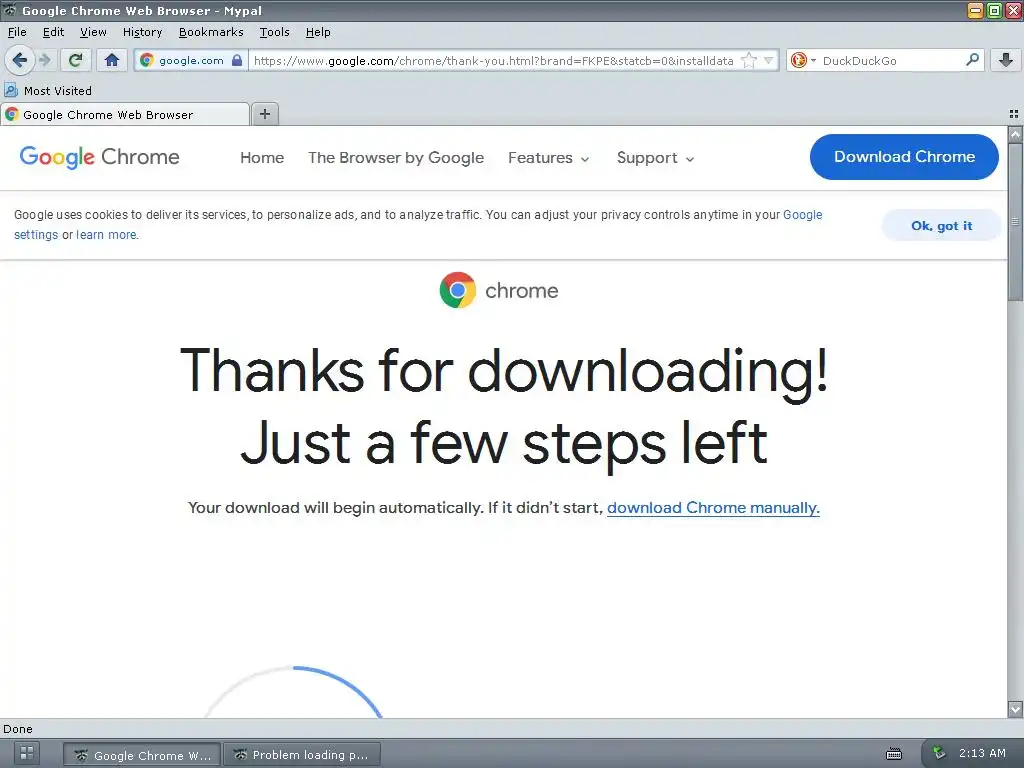Show the list of all tabs
1024x768 pixels.
pyautogui.click(x=1014, y=114)
